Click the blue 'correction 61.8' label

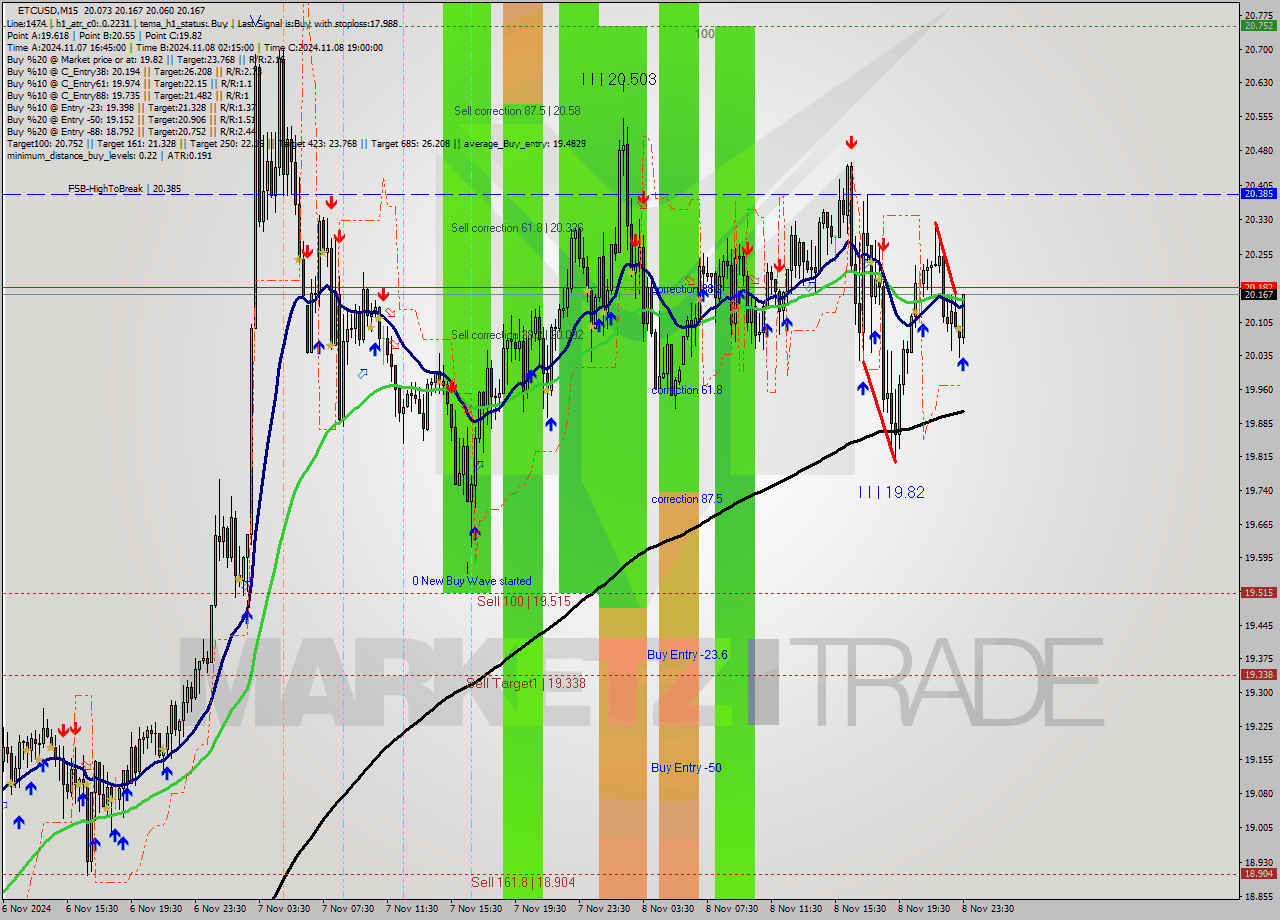687,390
